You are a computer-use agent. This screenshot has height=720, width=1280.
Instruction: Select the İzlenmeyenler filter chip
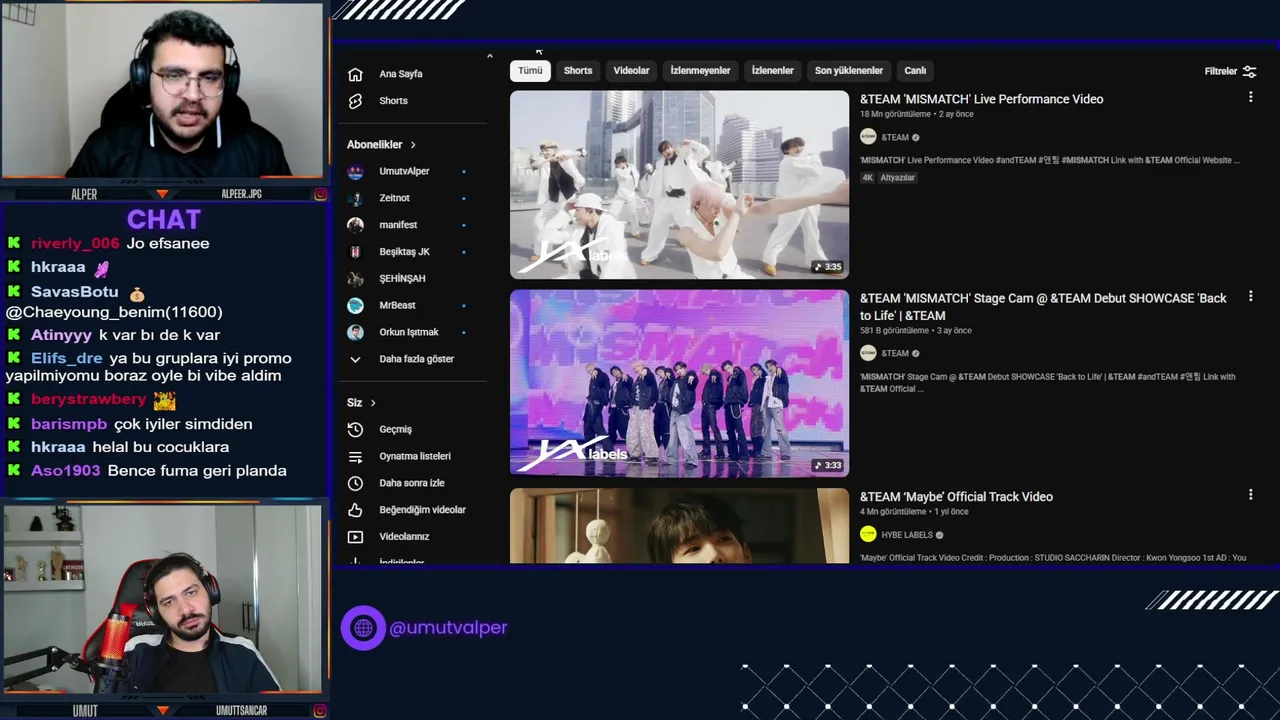(x=700, y=71)
